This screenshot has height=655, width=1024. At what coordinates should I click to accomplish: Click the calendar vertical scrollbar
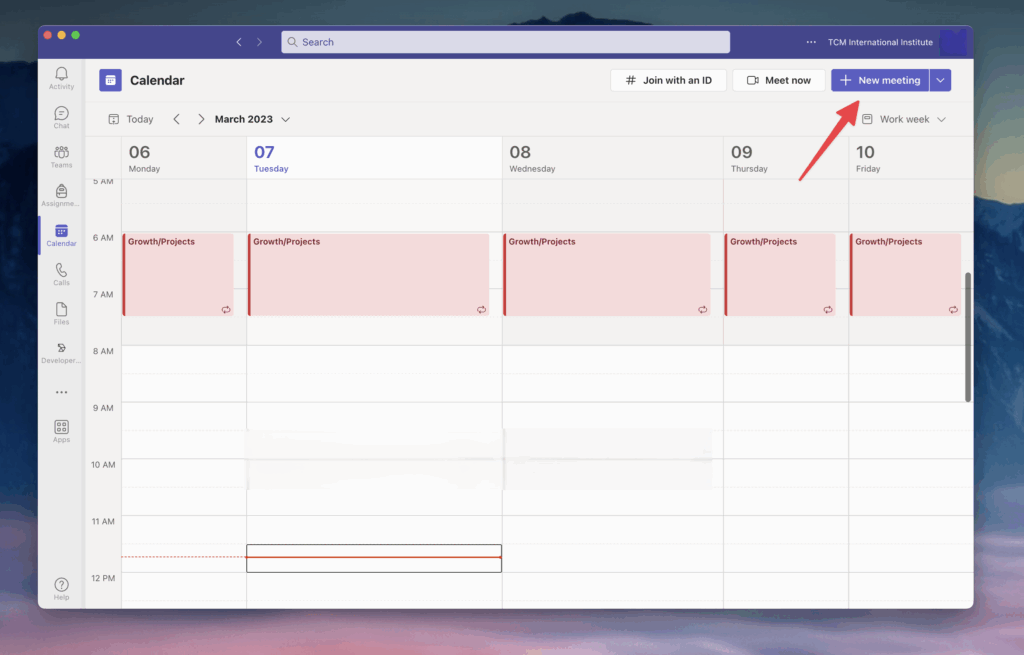[968, 336]
